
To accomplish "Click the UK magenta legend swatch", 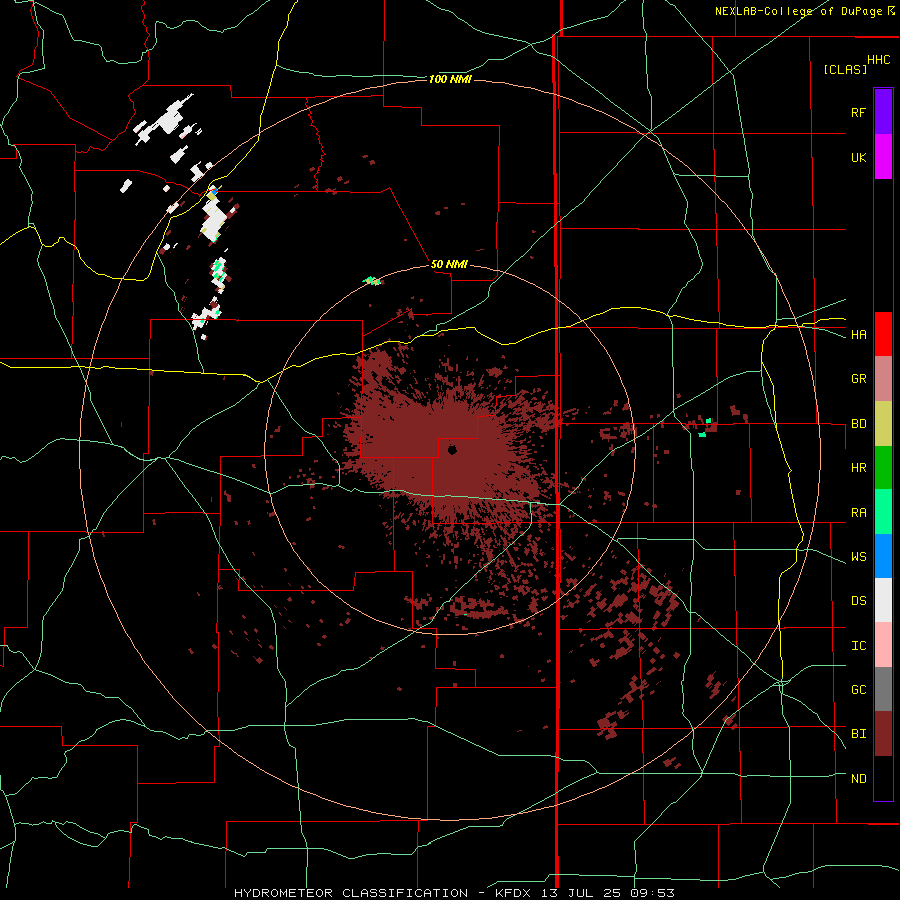I will [883, 156].
